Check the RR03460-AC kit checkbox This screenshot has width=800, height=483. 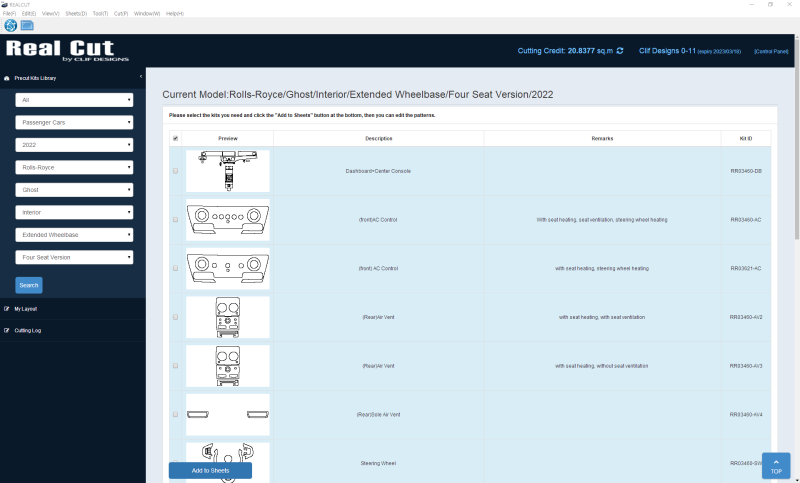coord(176,219)
